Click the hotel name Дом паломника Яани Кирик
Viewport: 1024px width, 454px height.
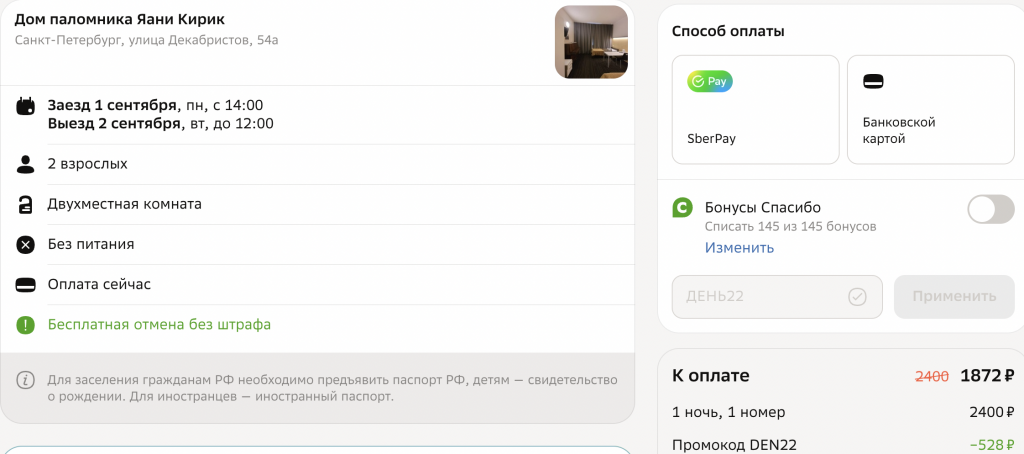120,20
